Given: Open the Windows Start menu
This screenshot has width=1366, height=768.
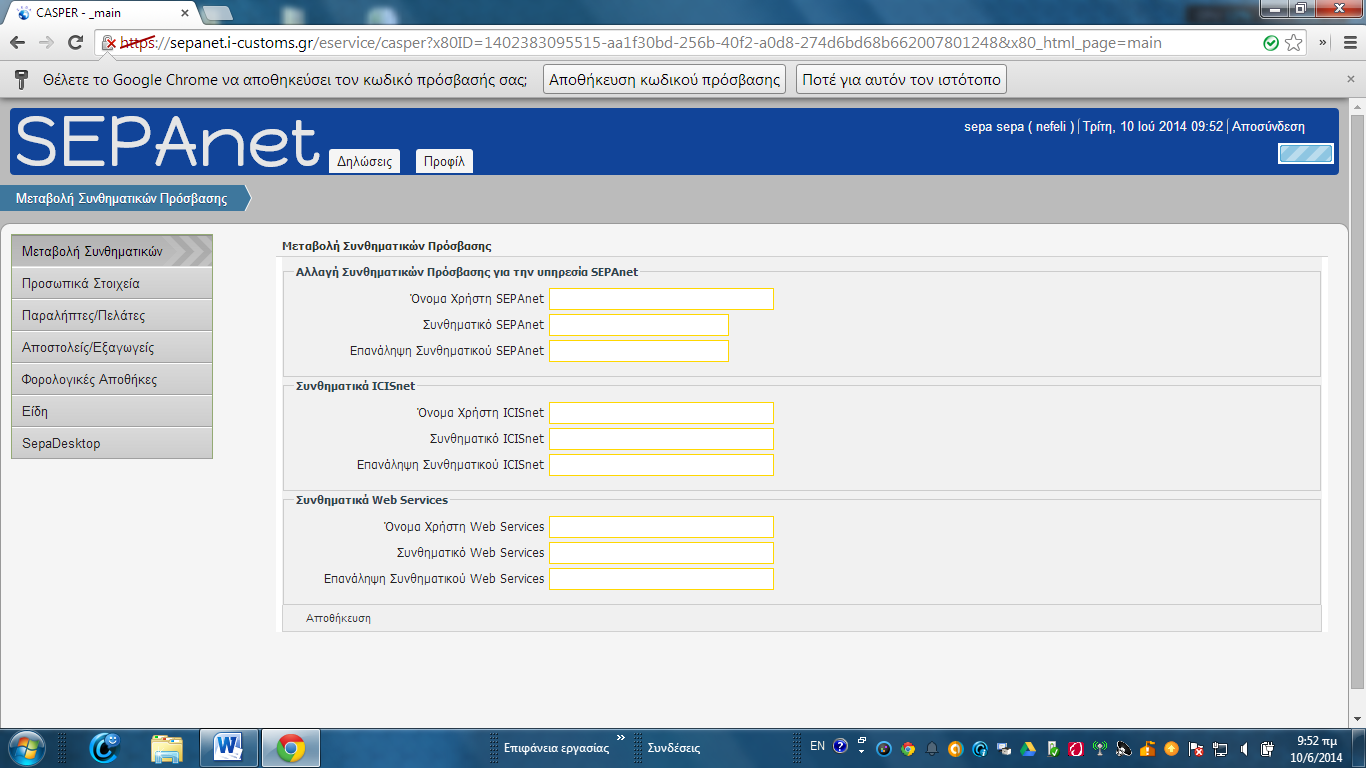Looking at the screenshot, I should point(25,748).
